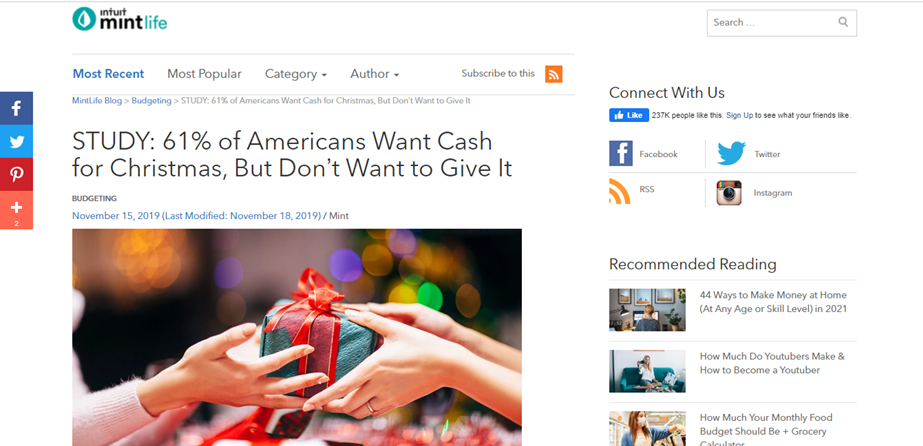Share article via Facebook sidebar icon

(16, 108)
